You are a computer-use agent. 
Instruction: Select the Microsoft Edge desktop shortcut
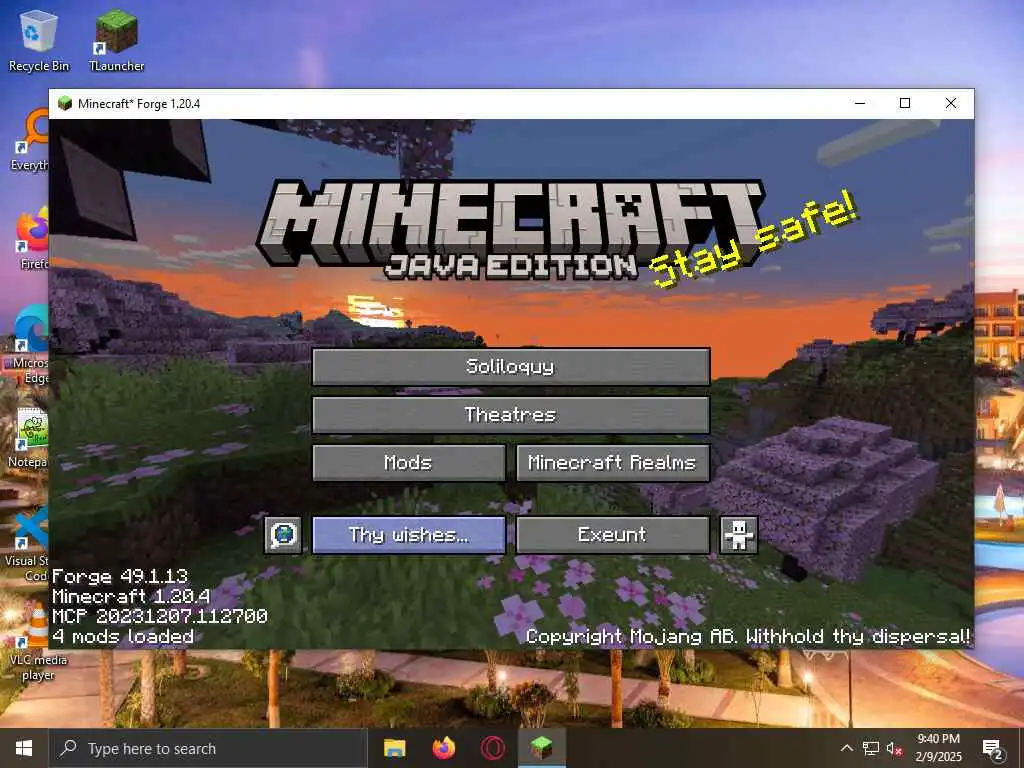click(31, 345)
